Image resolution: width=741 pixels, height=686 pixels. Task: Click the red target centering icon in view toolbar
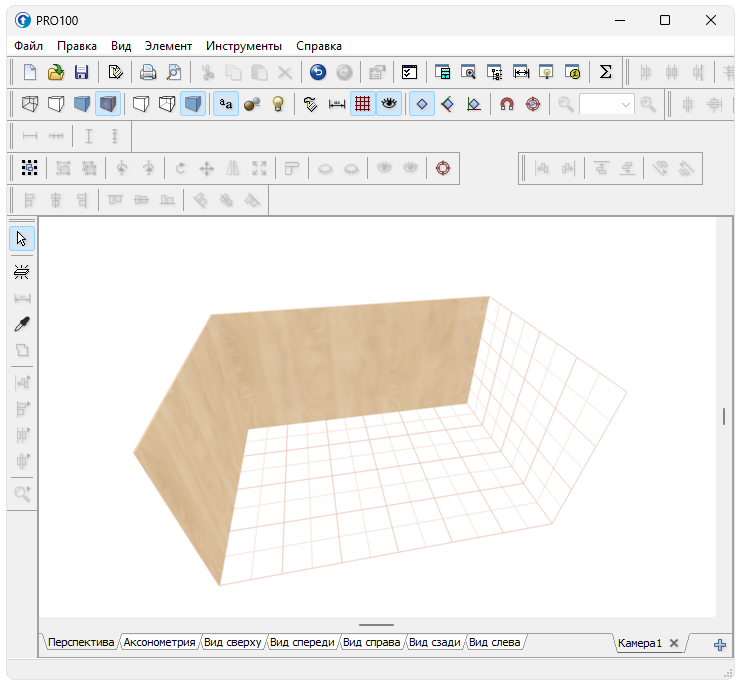click(533, 104)
